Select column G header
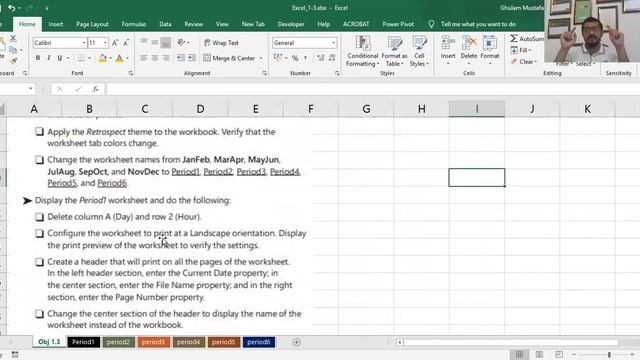 point(366,109)
